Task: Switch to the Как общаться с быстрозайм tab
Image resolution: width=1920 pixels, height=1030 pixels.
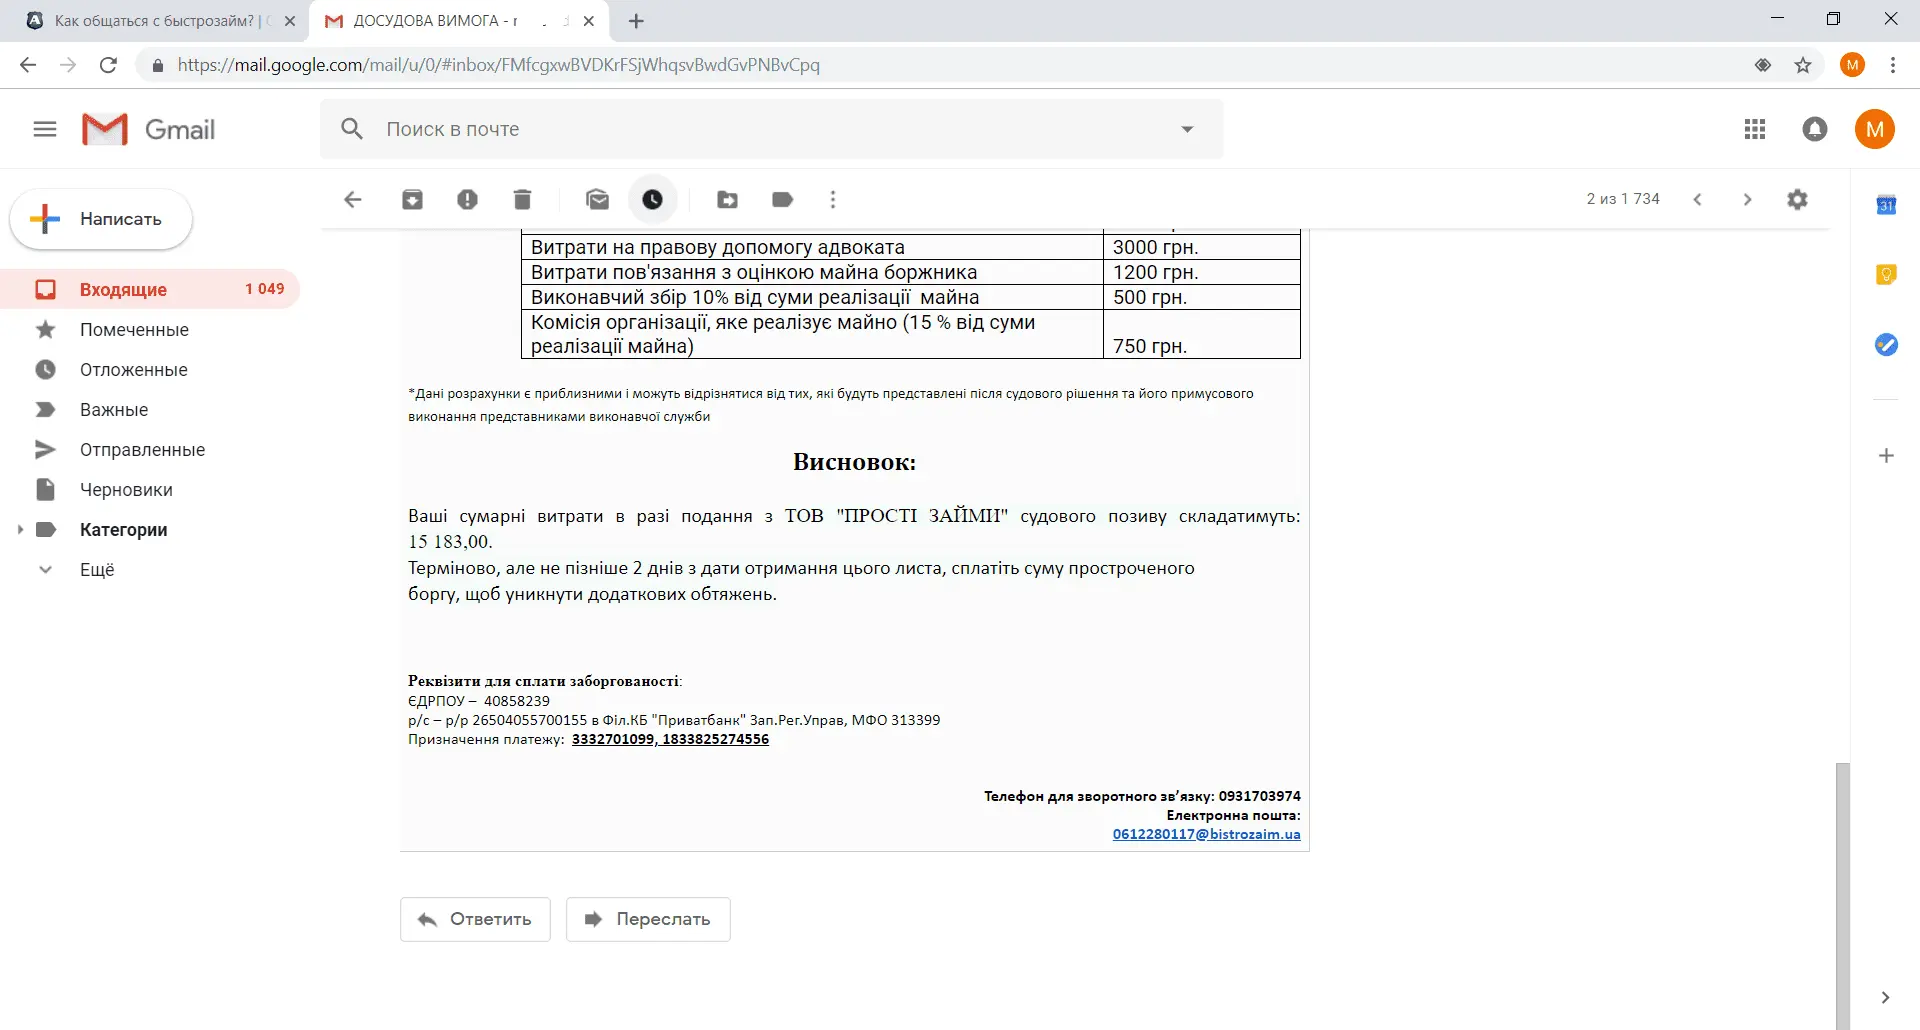Action: pyautogui.click(x=155, y=21)
